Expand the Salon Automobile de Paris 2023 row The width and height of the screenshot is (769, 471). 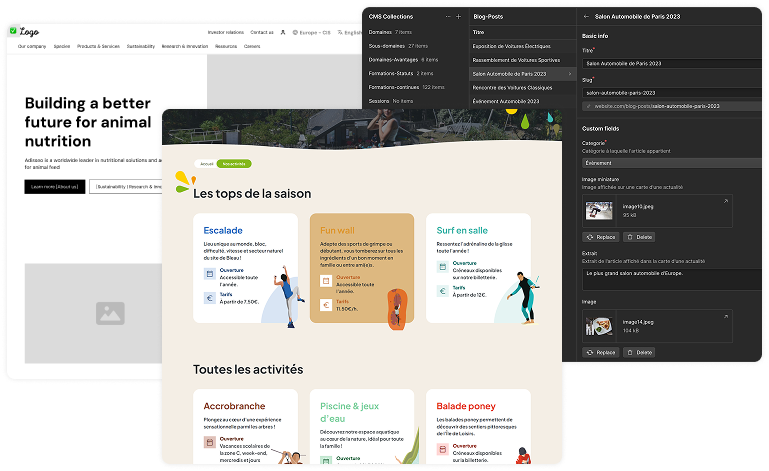click(x=571, y=74)
